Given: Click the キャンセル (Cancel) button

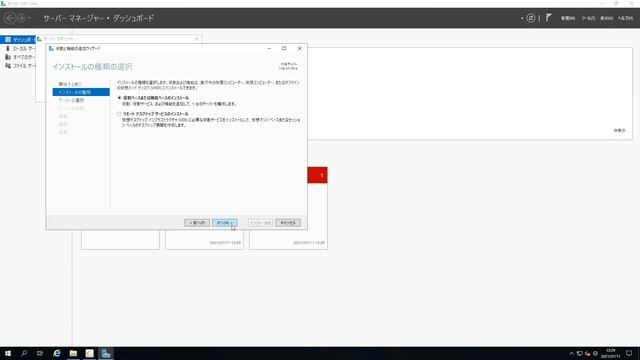Looking at the screenshot, I should 288,223.
